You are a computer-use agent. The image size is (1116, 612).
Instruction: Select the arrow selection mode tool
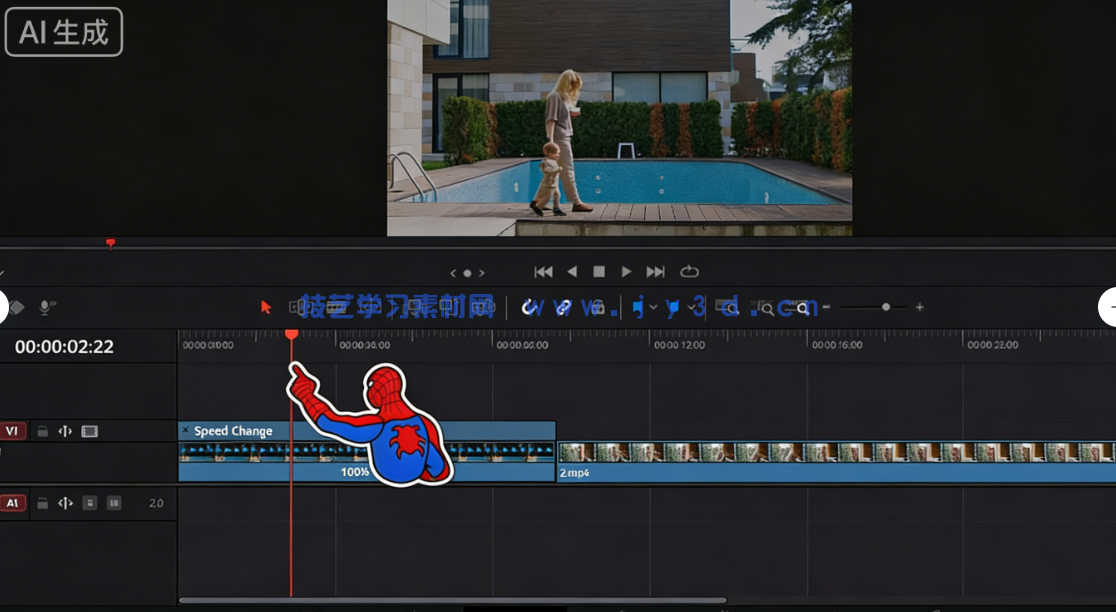point(265,307)
